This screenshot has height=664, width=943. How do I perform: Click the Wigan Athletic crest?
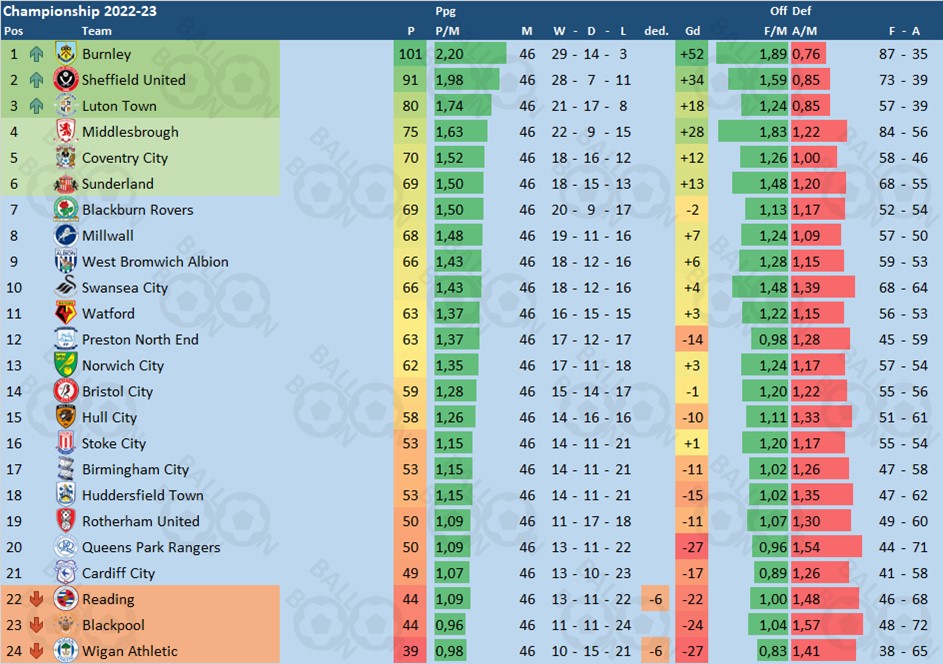66,650
